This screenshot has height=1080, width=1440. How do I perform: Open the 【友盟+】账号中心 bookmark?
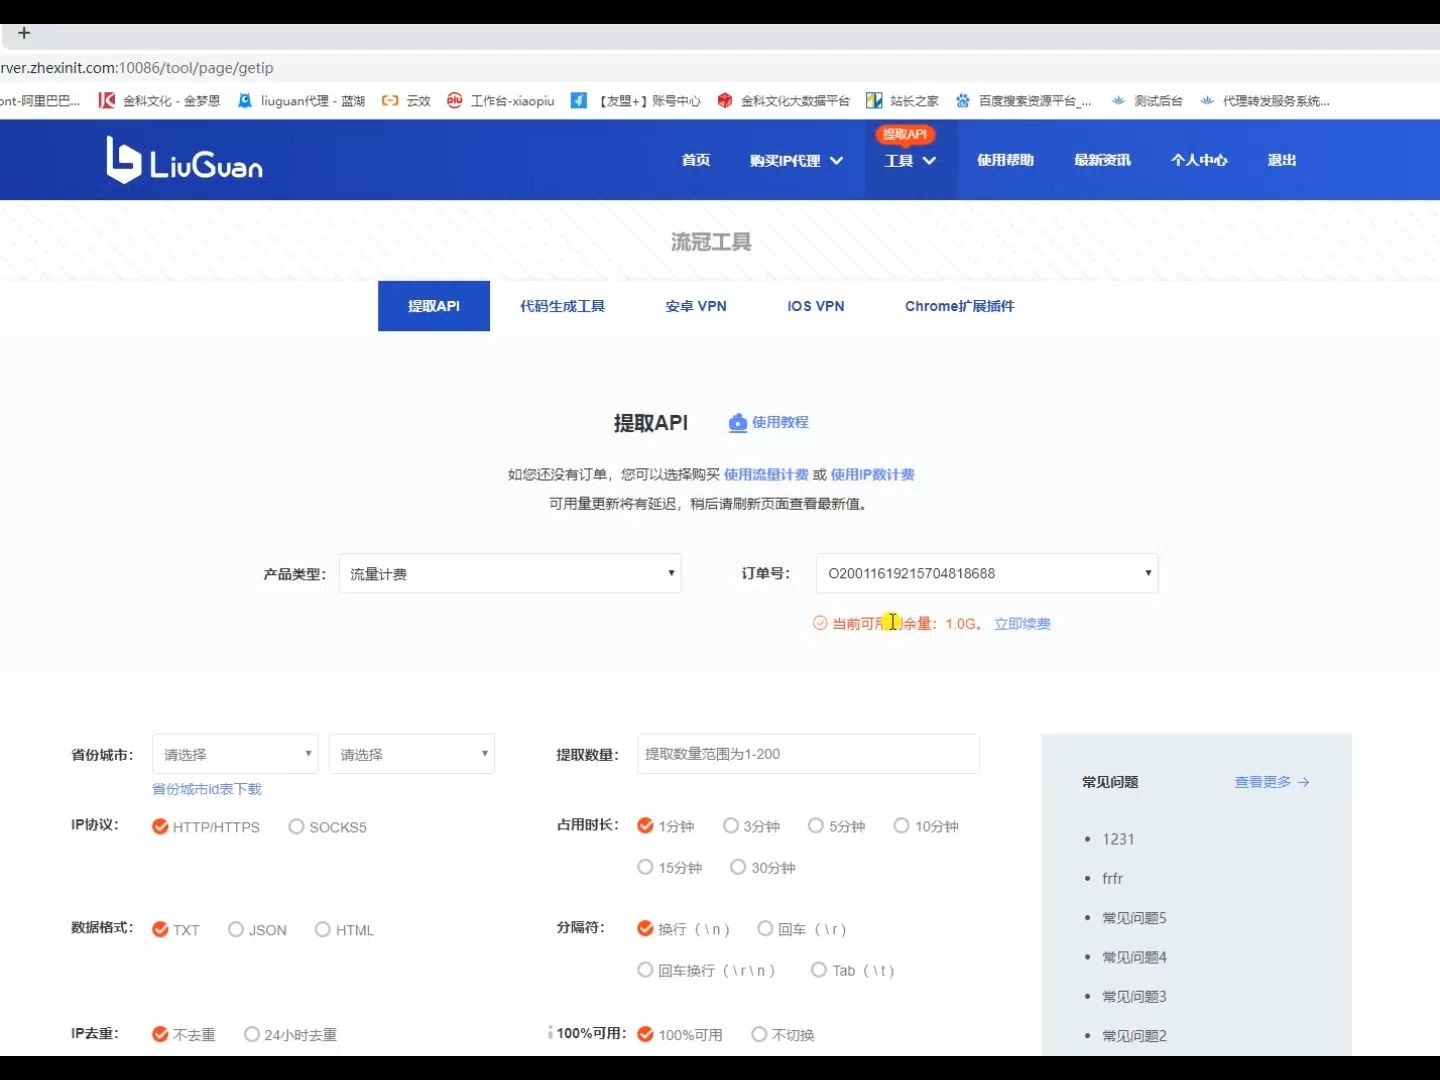[636, 101]
